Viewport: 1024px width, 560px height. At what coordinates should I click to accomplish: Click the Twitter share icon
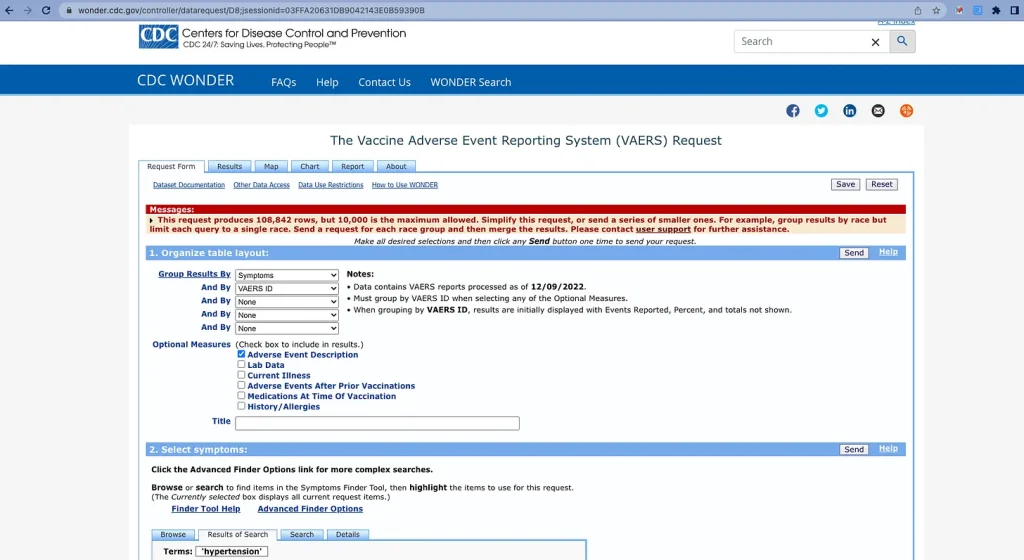tap(821, 111)
